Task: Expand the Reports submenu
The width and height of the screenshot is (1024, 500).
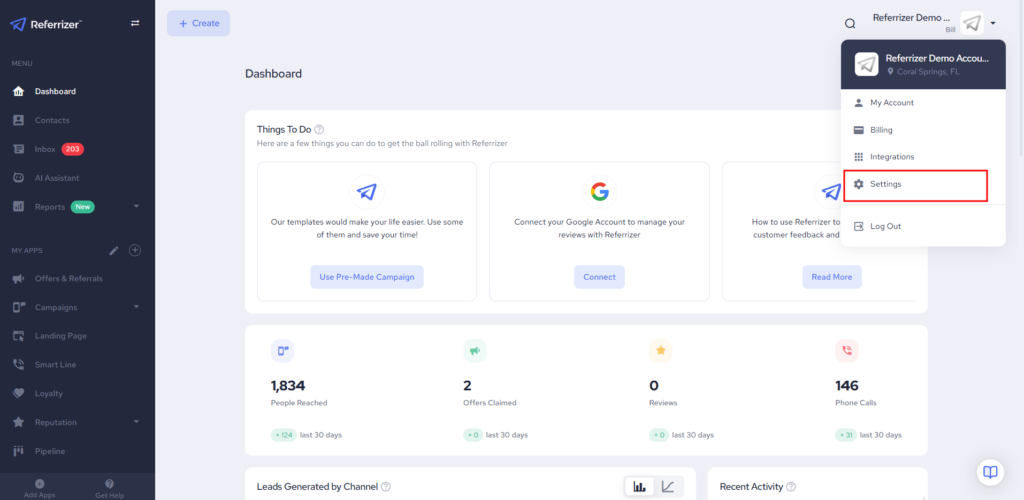Action: 135,207
